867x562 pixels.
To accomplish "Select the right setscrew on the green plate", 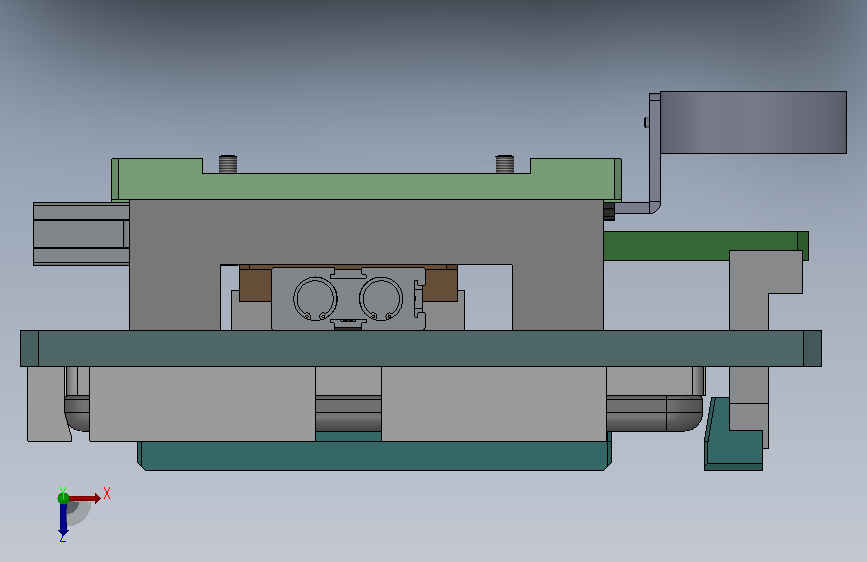I will [504, 164].
